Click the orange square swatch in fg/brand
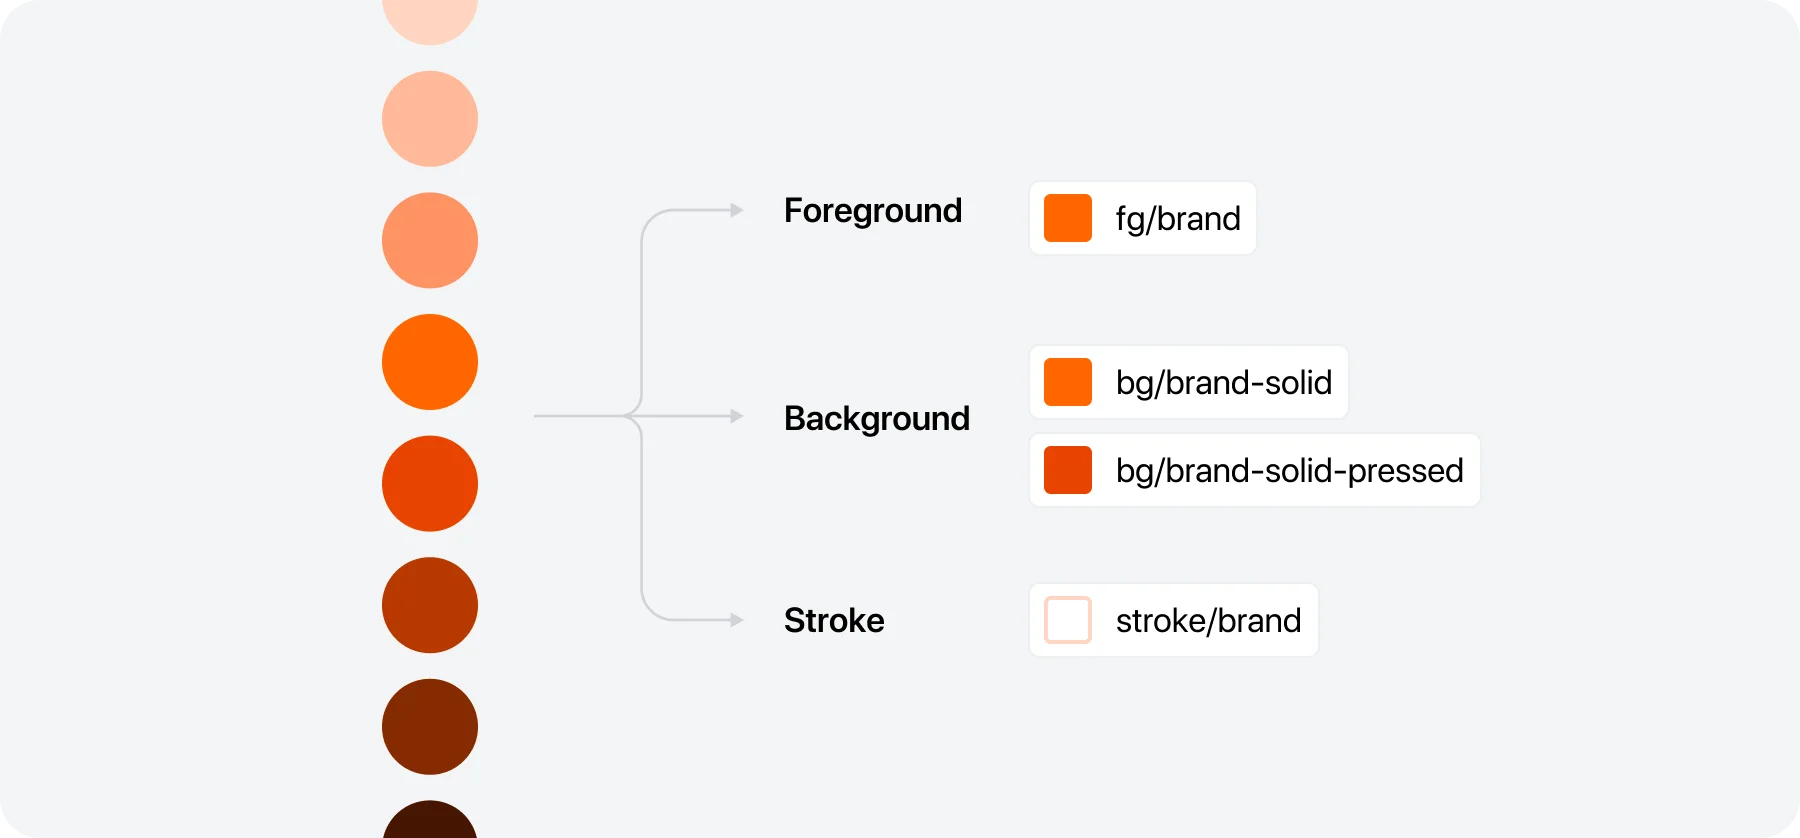Image resolution: width=1800 pixels, height=838 pixels. 1068,218
